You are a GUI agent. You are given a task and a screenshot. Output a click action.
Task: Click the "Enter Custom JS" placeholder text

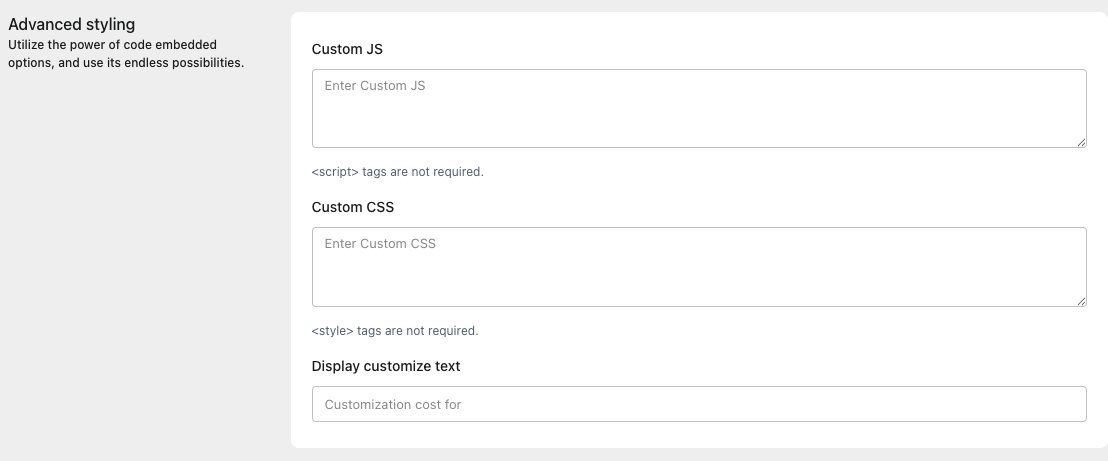(375, 86)
